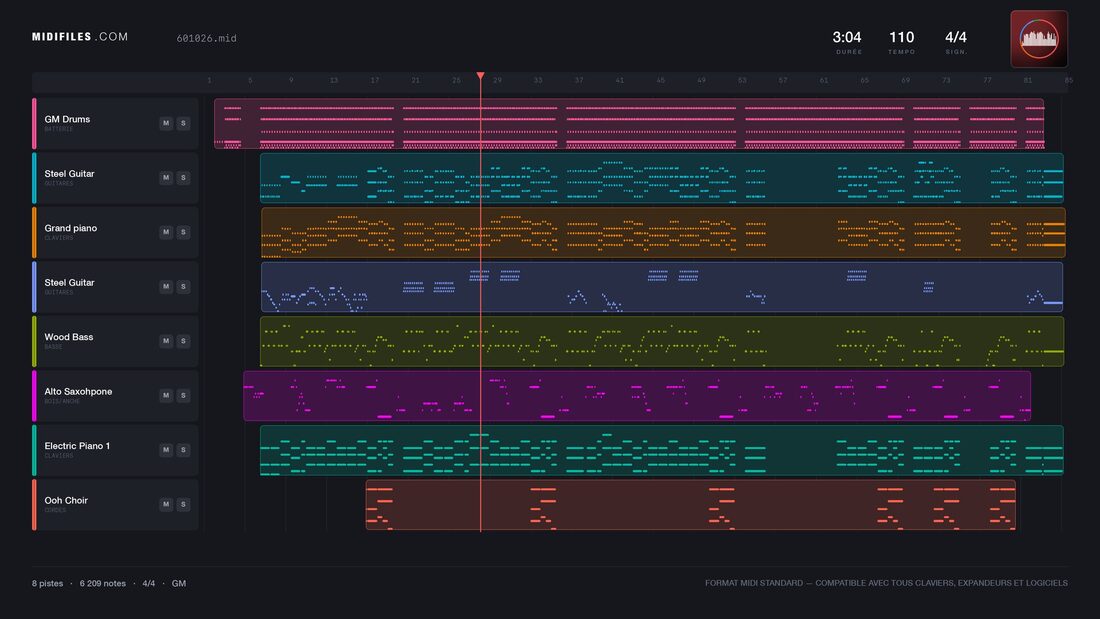Mute the Steel Guitar track above Wood Bass

click(166, 286)
